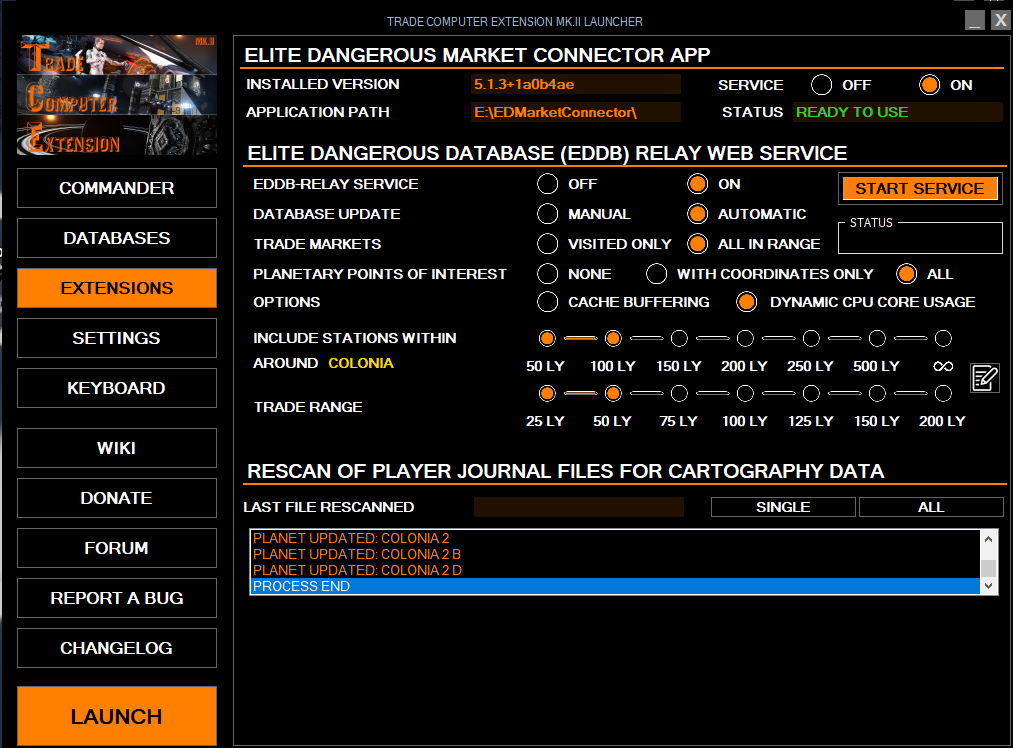Set trade range slider to 25 LY
The image size is (1013, 748).
click(x=547, y=393)
